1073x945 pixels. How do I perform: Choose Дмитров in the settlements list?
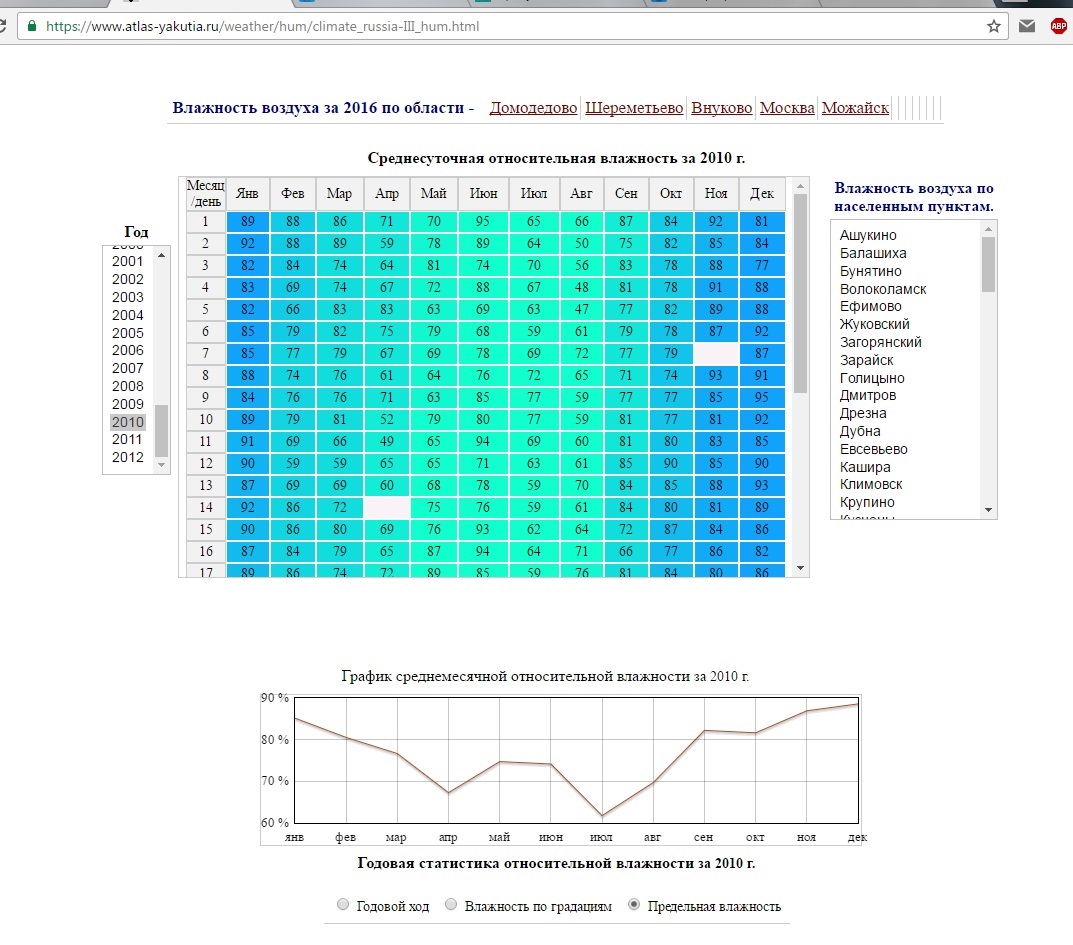point(868,395)
